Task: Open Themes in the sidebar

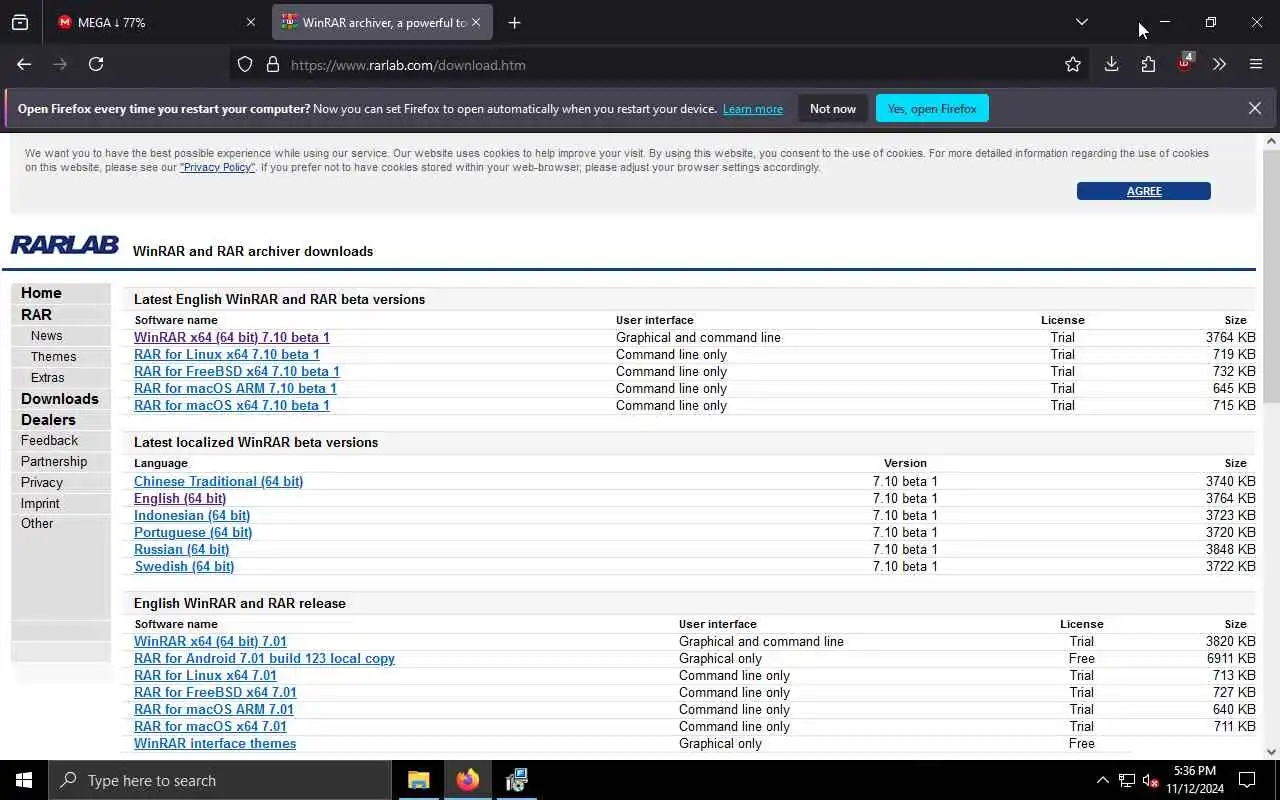Action: [53, 357]
